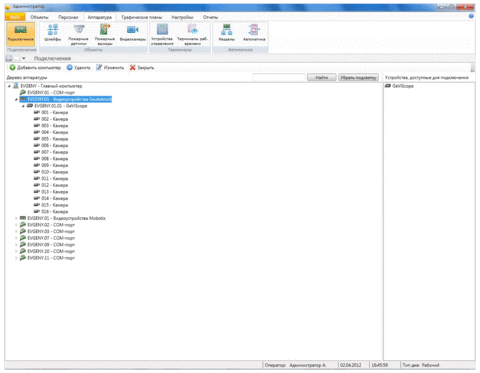Open Разделы in the ribbon

227,33
